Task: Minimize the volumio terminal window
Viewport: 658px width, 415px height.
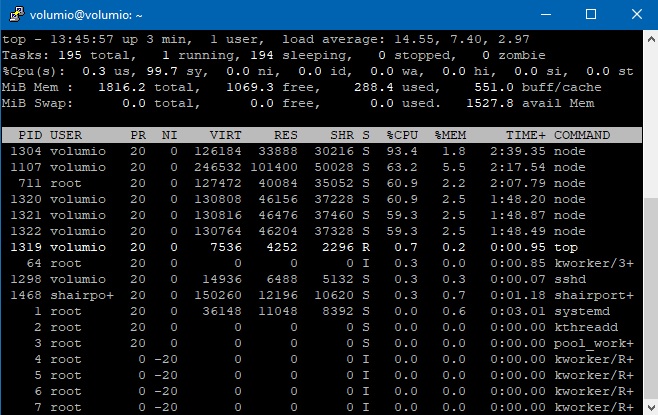Action: tap(544, 14)
